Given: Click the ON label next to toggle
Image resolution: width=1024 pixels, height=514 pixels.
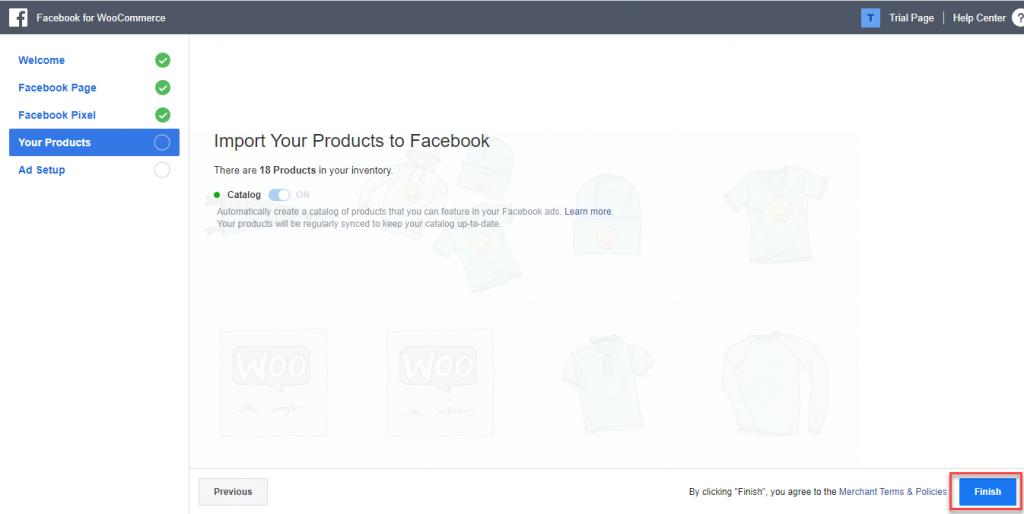Looking at the screenshot, I should [x=302, y=195].
